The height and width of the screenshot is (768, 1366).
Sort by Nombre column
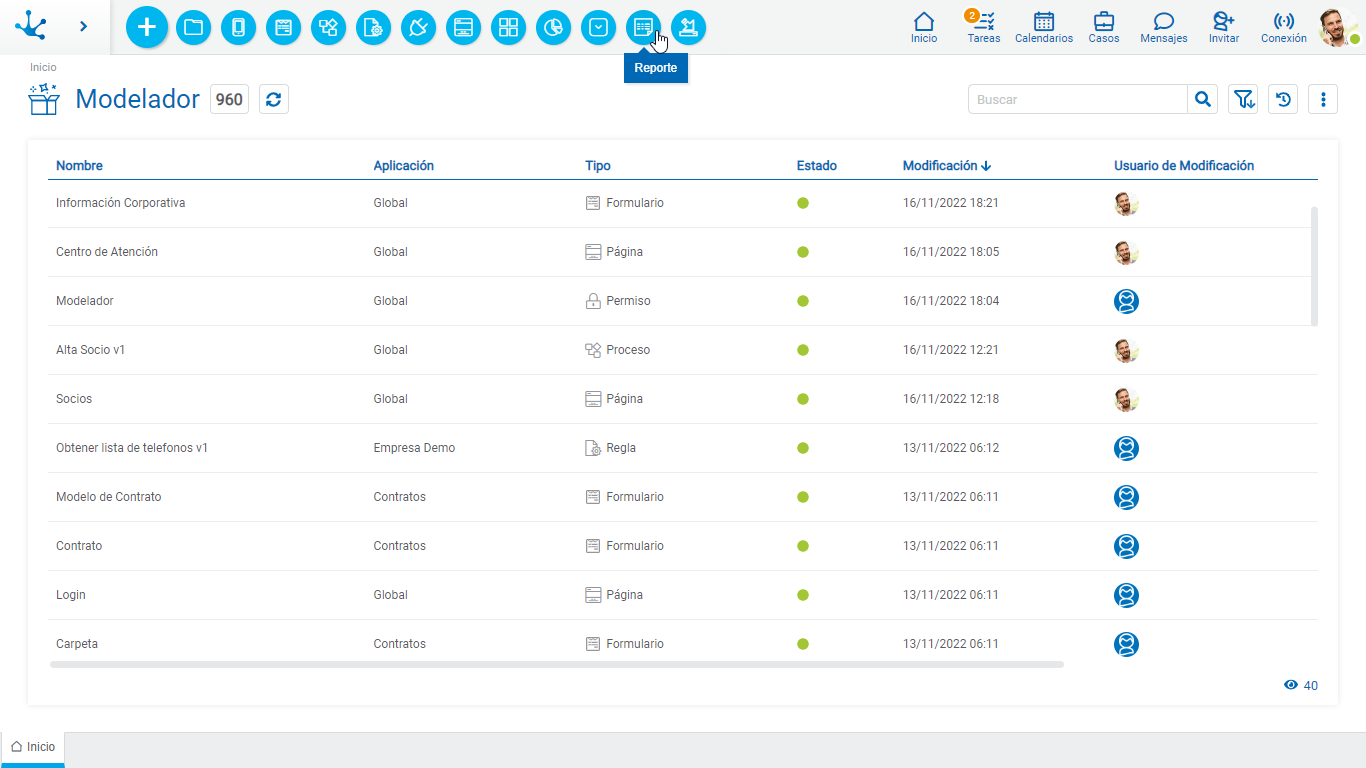(79, 166)
